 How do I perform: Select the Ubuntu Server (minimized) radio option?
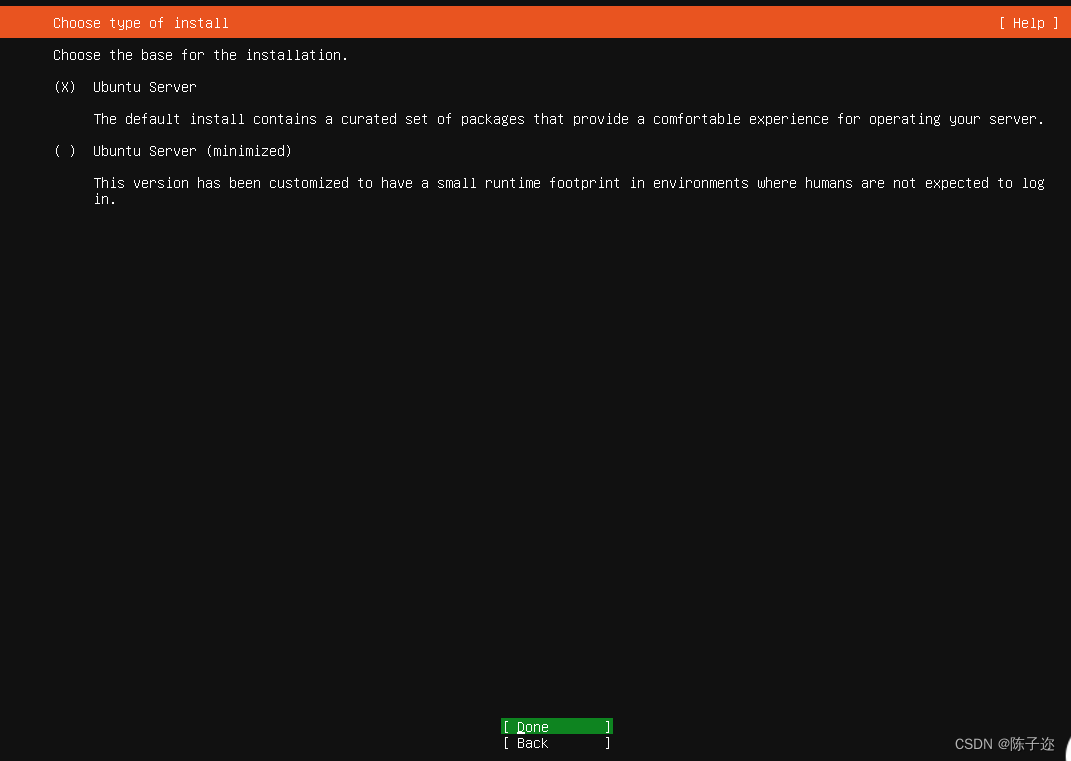tap(65, 151)
